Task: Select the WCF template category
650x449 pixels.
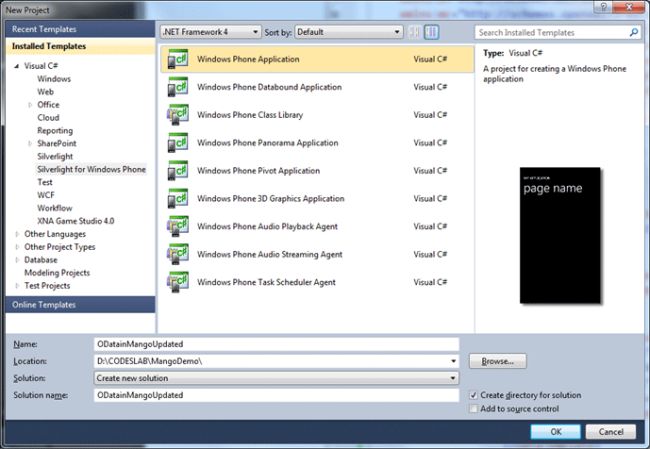Action: tap(46, 195)
